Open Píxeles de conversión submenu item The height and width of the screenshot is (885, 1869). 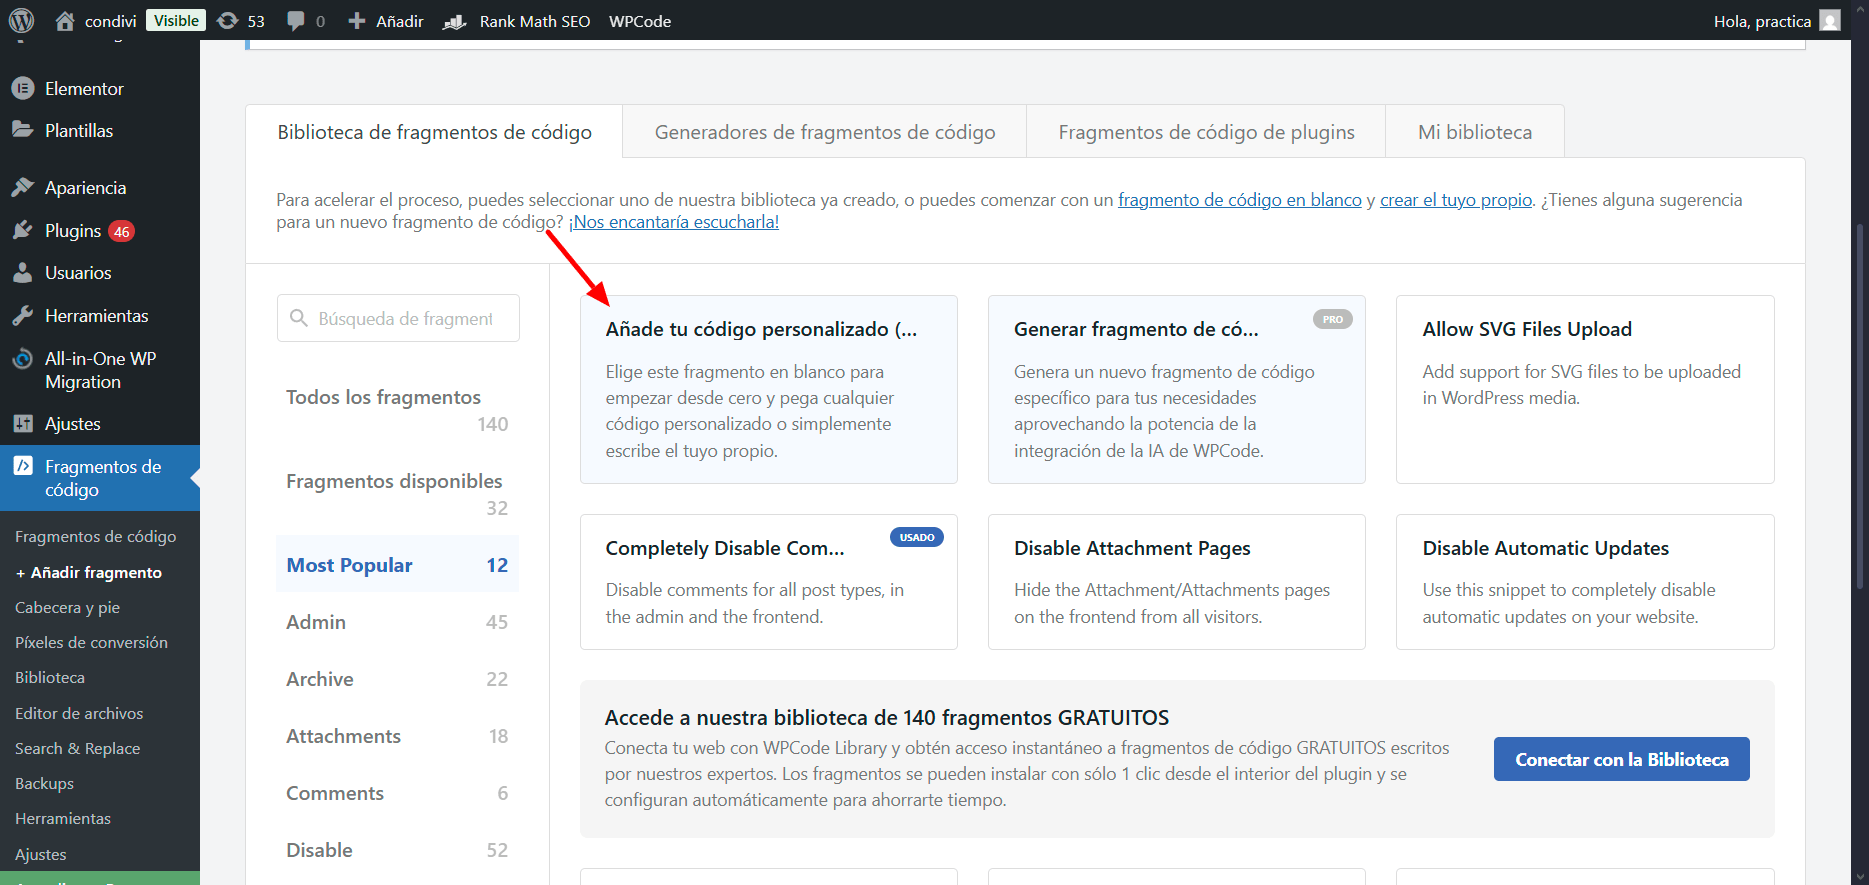(91, 642)
